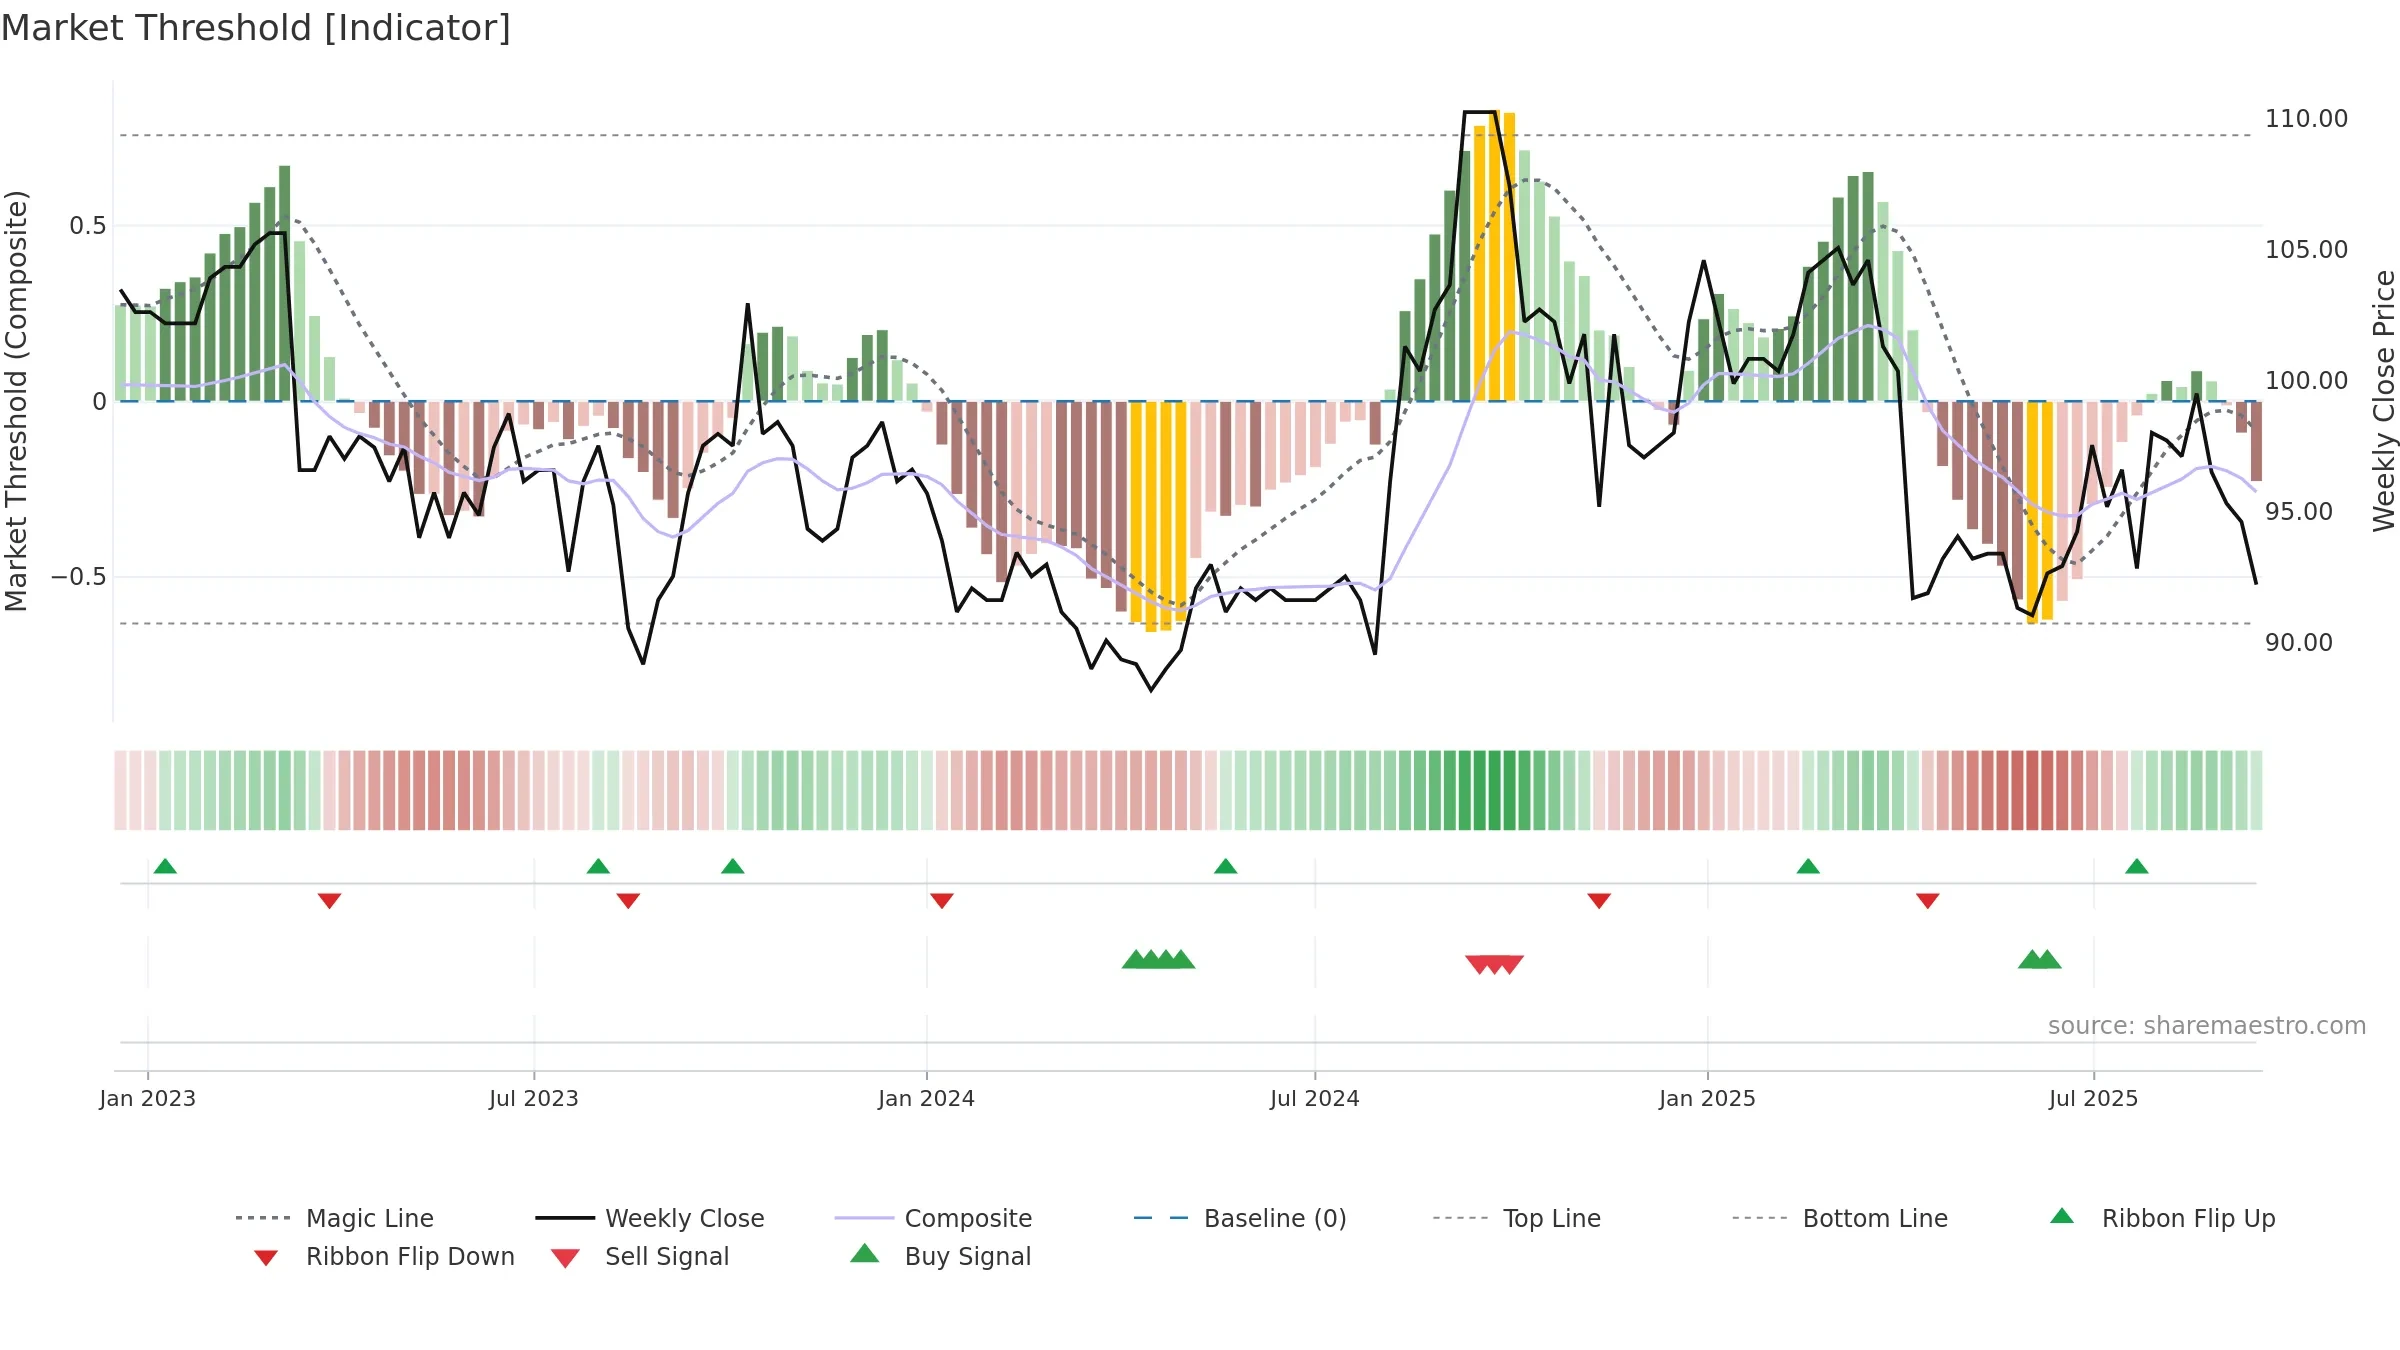2400x1350 pixels.
Task: Click the −0.5 composite axis label
Action: 79,577
